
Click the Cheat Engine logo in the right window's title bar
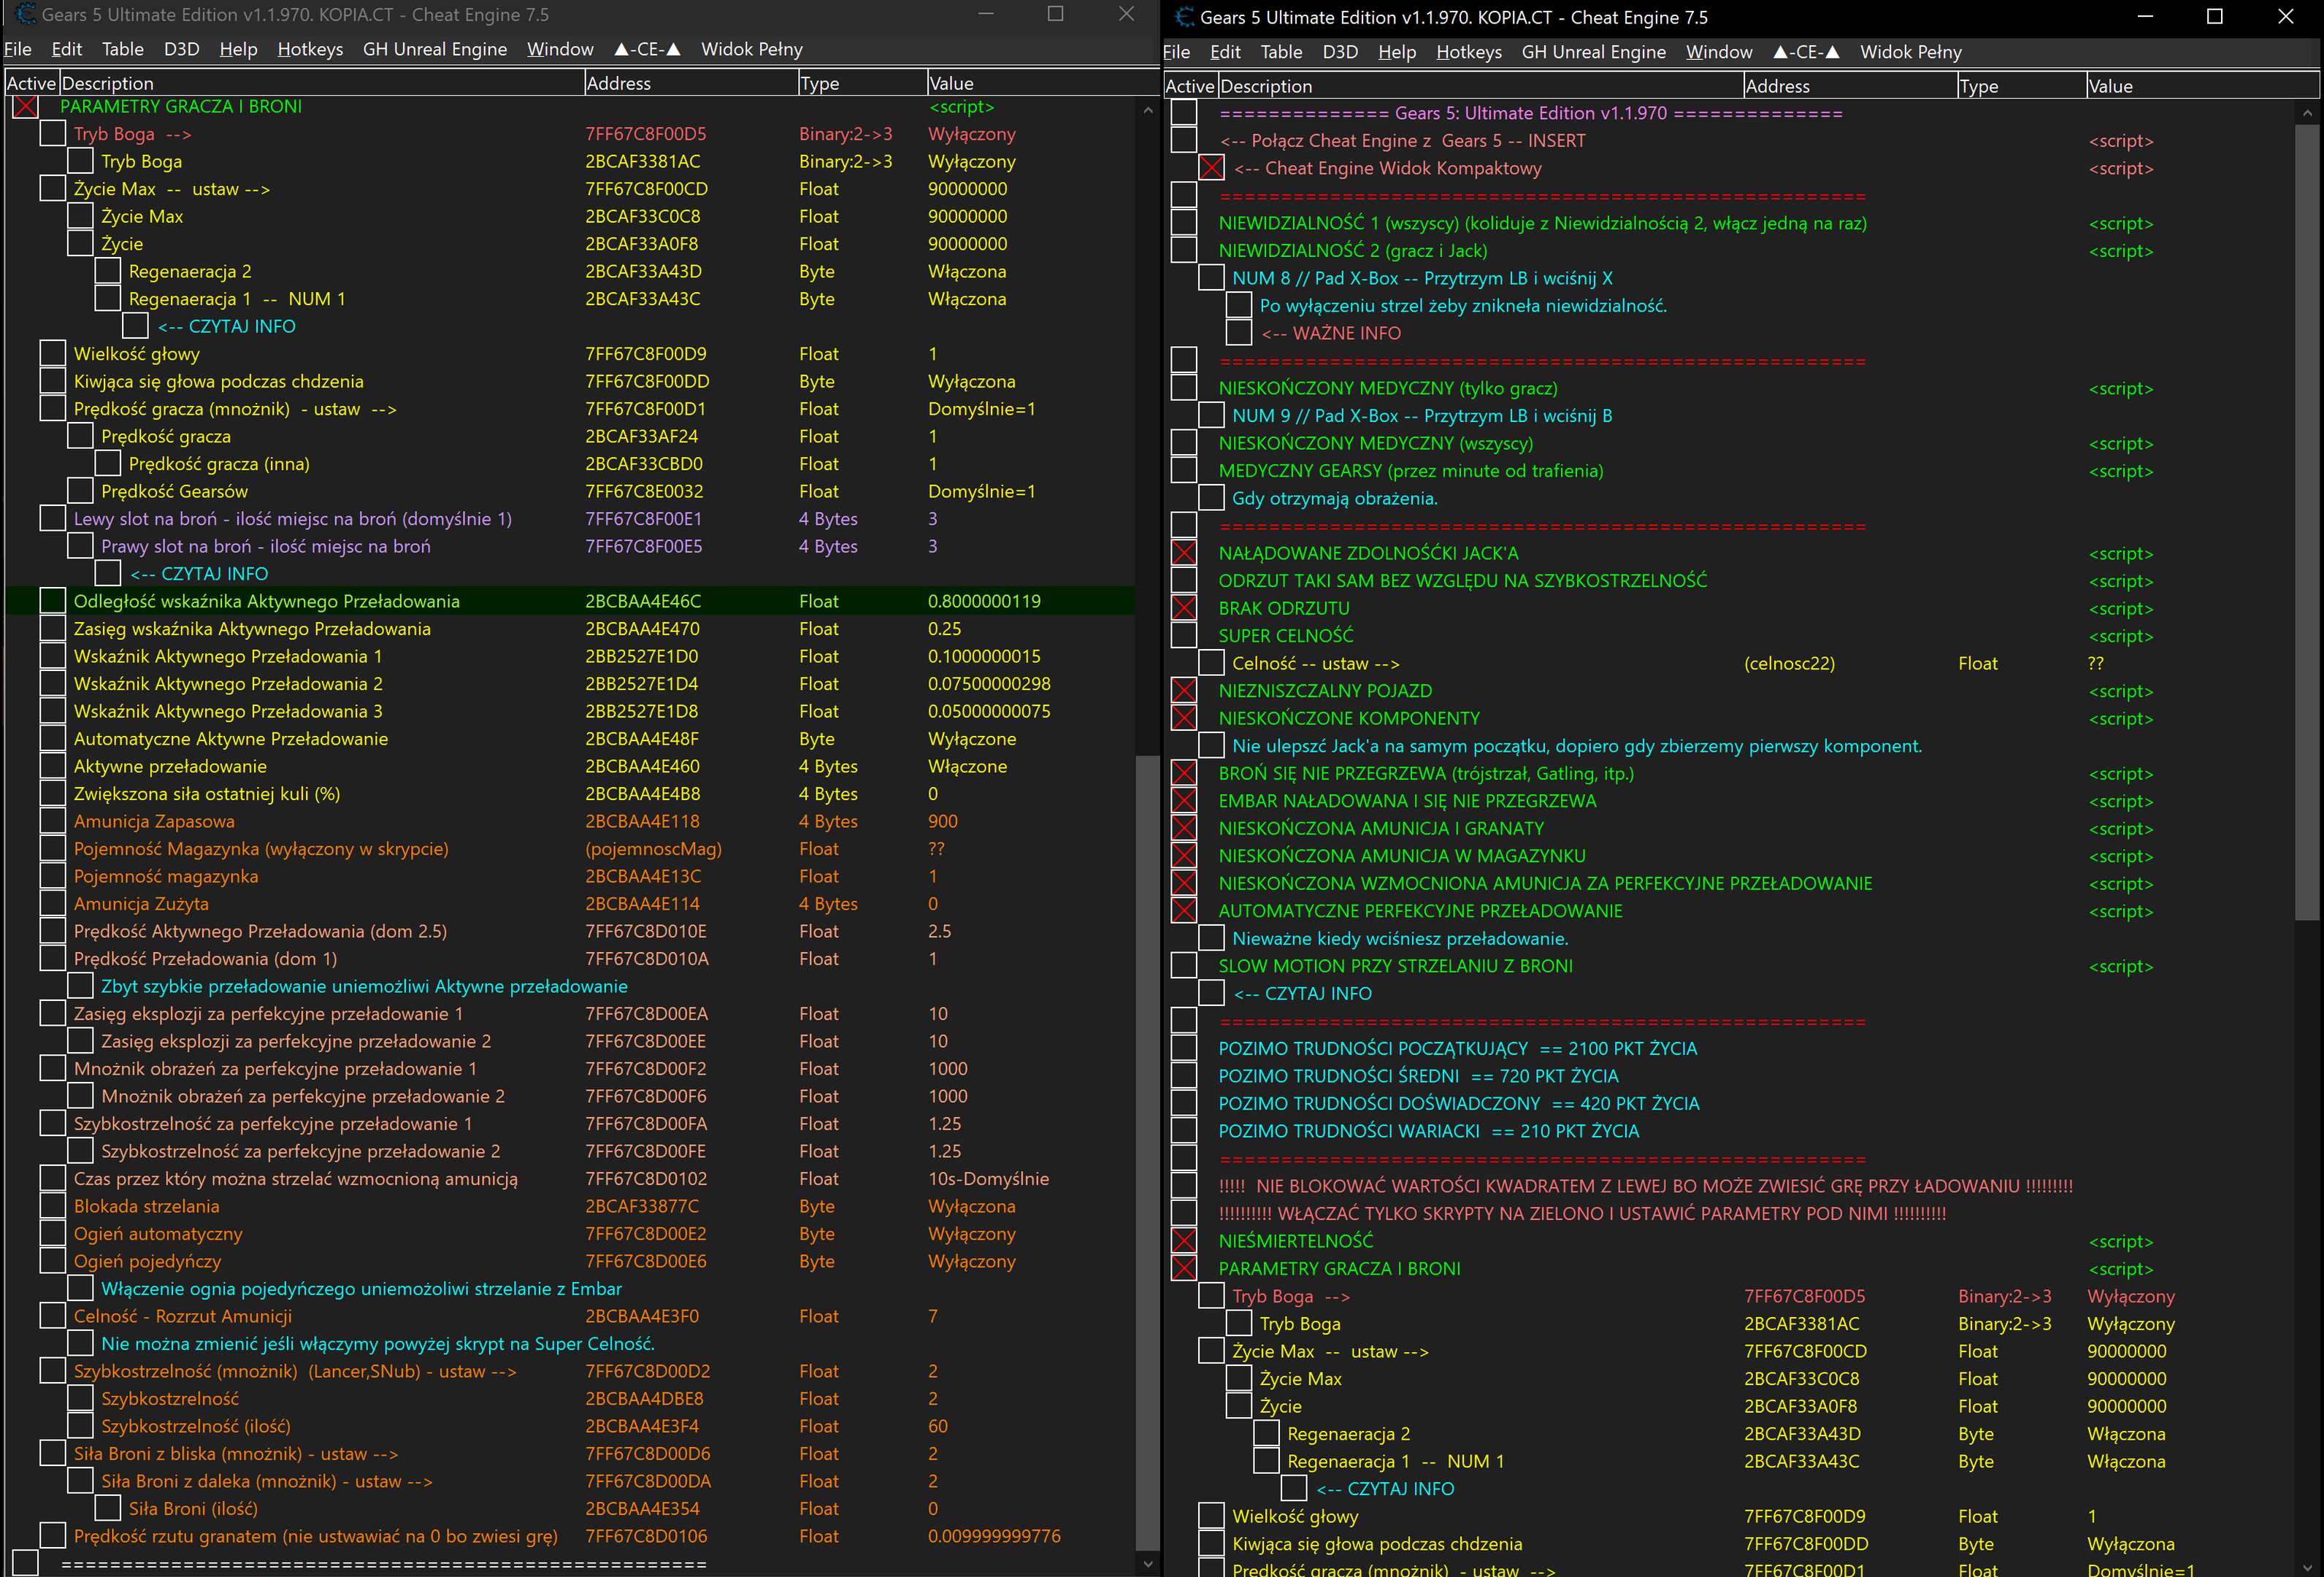(1185, 17)
